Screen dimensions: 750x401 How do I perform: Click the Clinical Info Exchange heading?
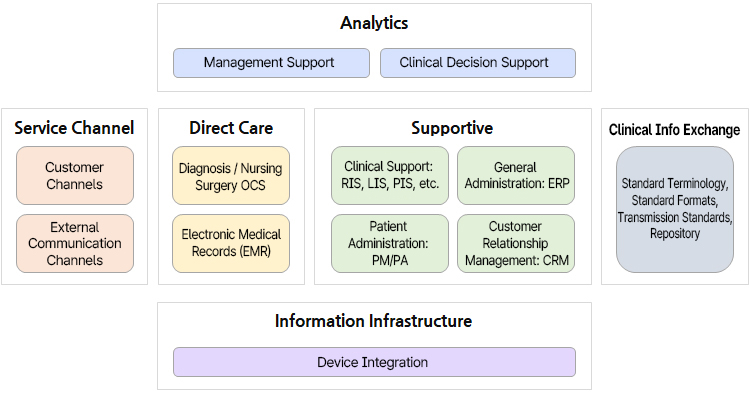tap(674, 130)
